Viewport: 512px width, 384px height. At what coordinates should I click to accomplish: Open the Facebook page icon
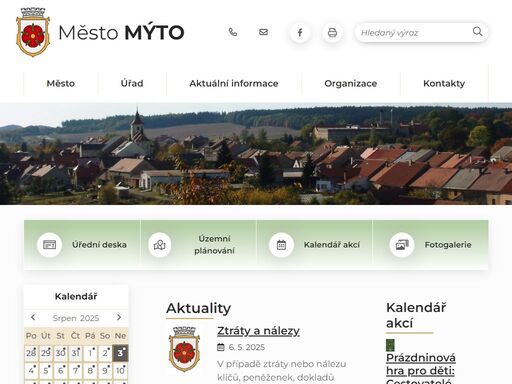[x=300, y=33]
